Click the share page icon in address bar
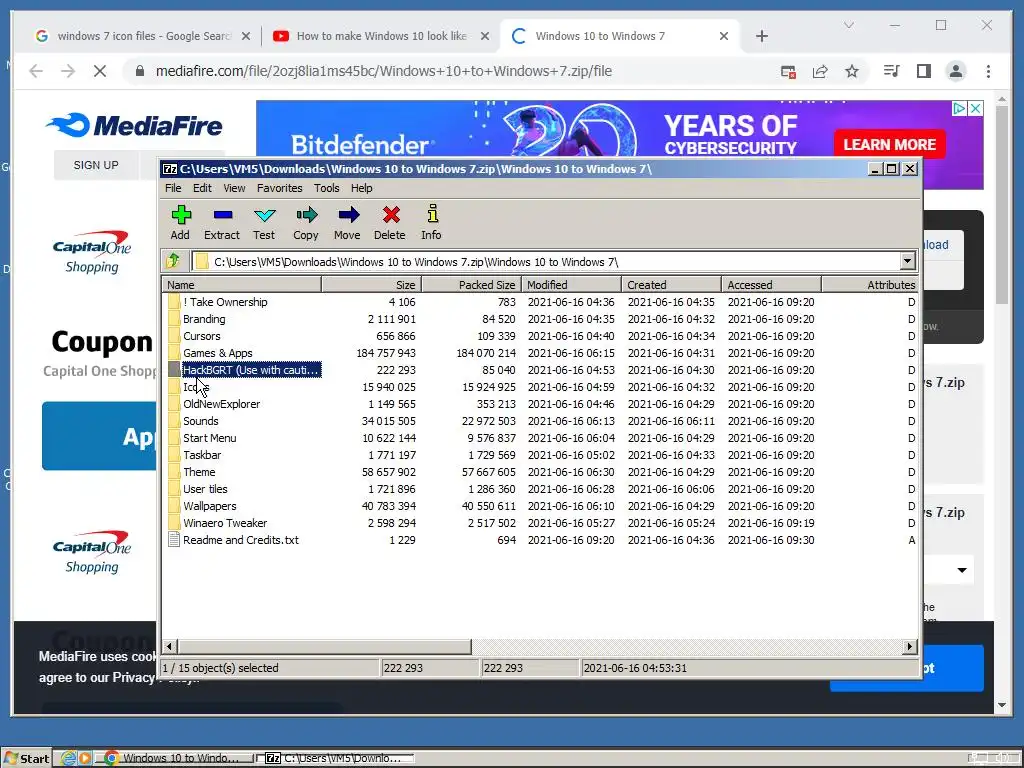 point(820,71)
